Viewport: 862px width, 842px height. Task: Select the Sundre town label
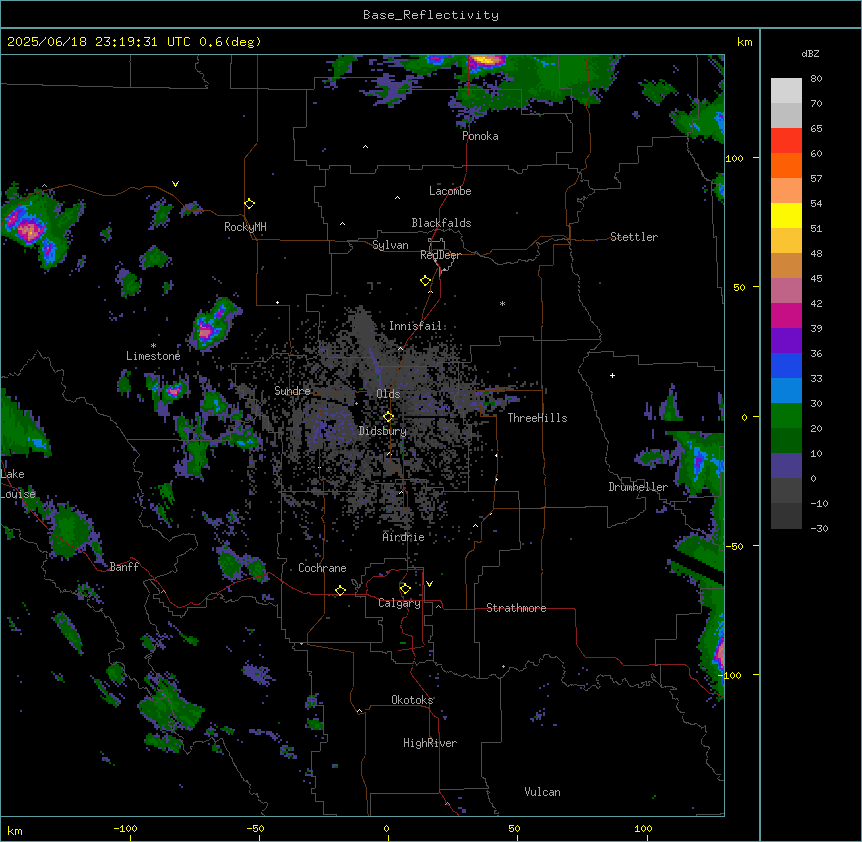292,391
